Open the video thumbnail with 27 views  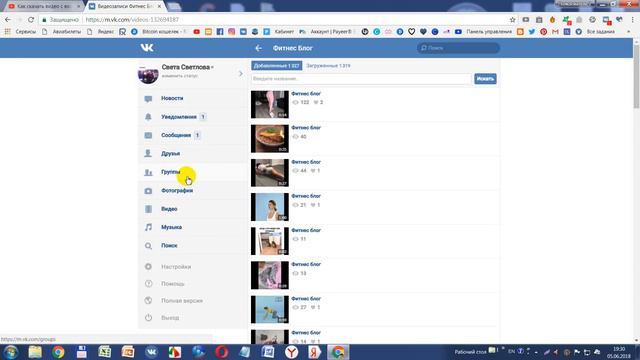click(269, 309)
